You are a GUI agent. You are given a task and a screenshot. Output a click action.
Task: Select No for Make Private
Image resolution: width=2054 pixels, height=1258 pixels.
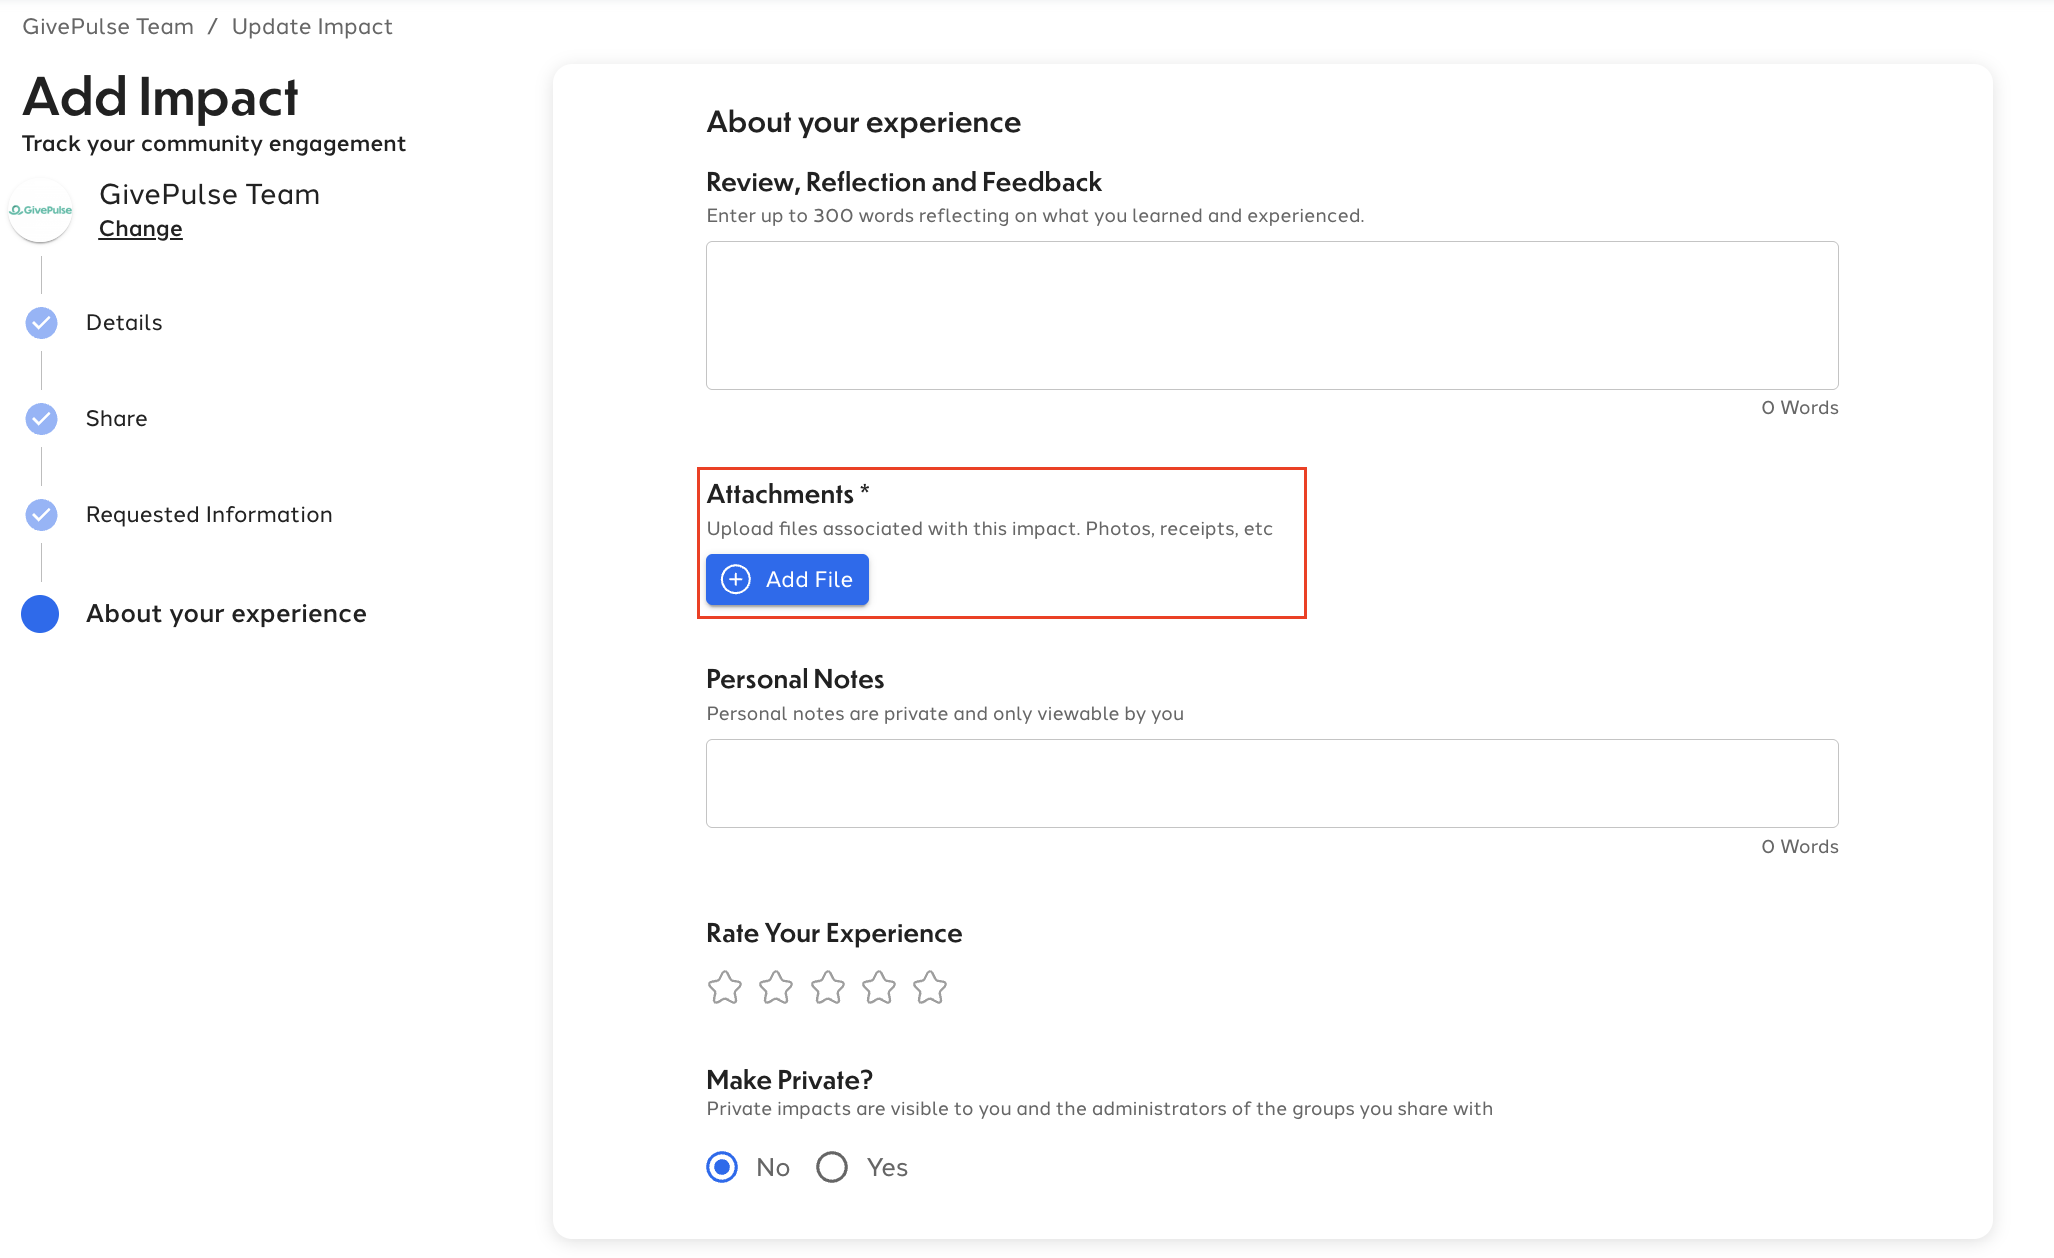722,1167
